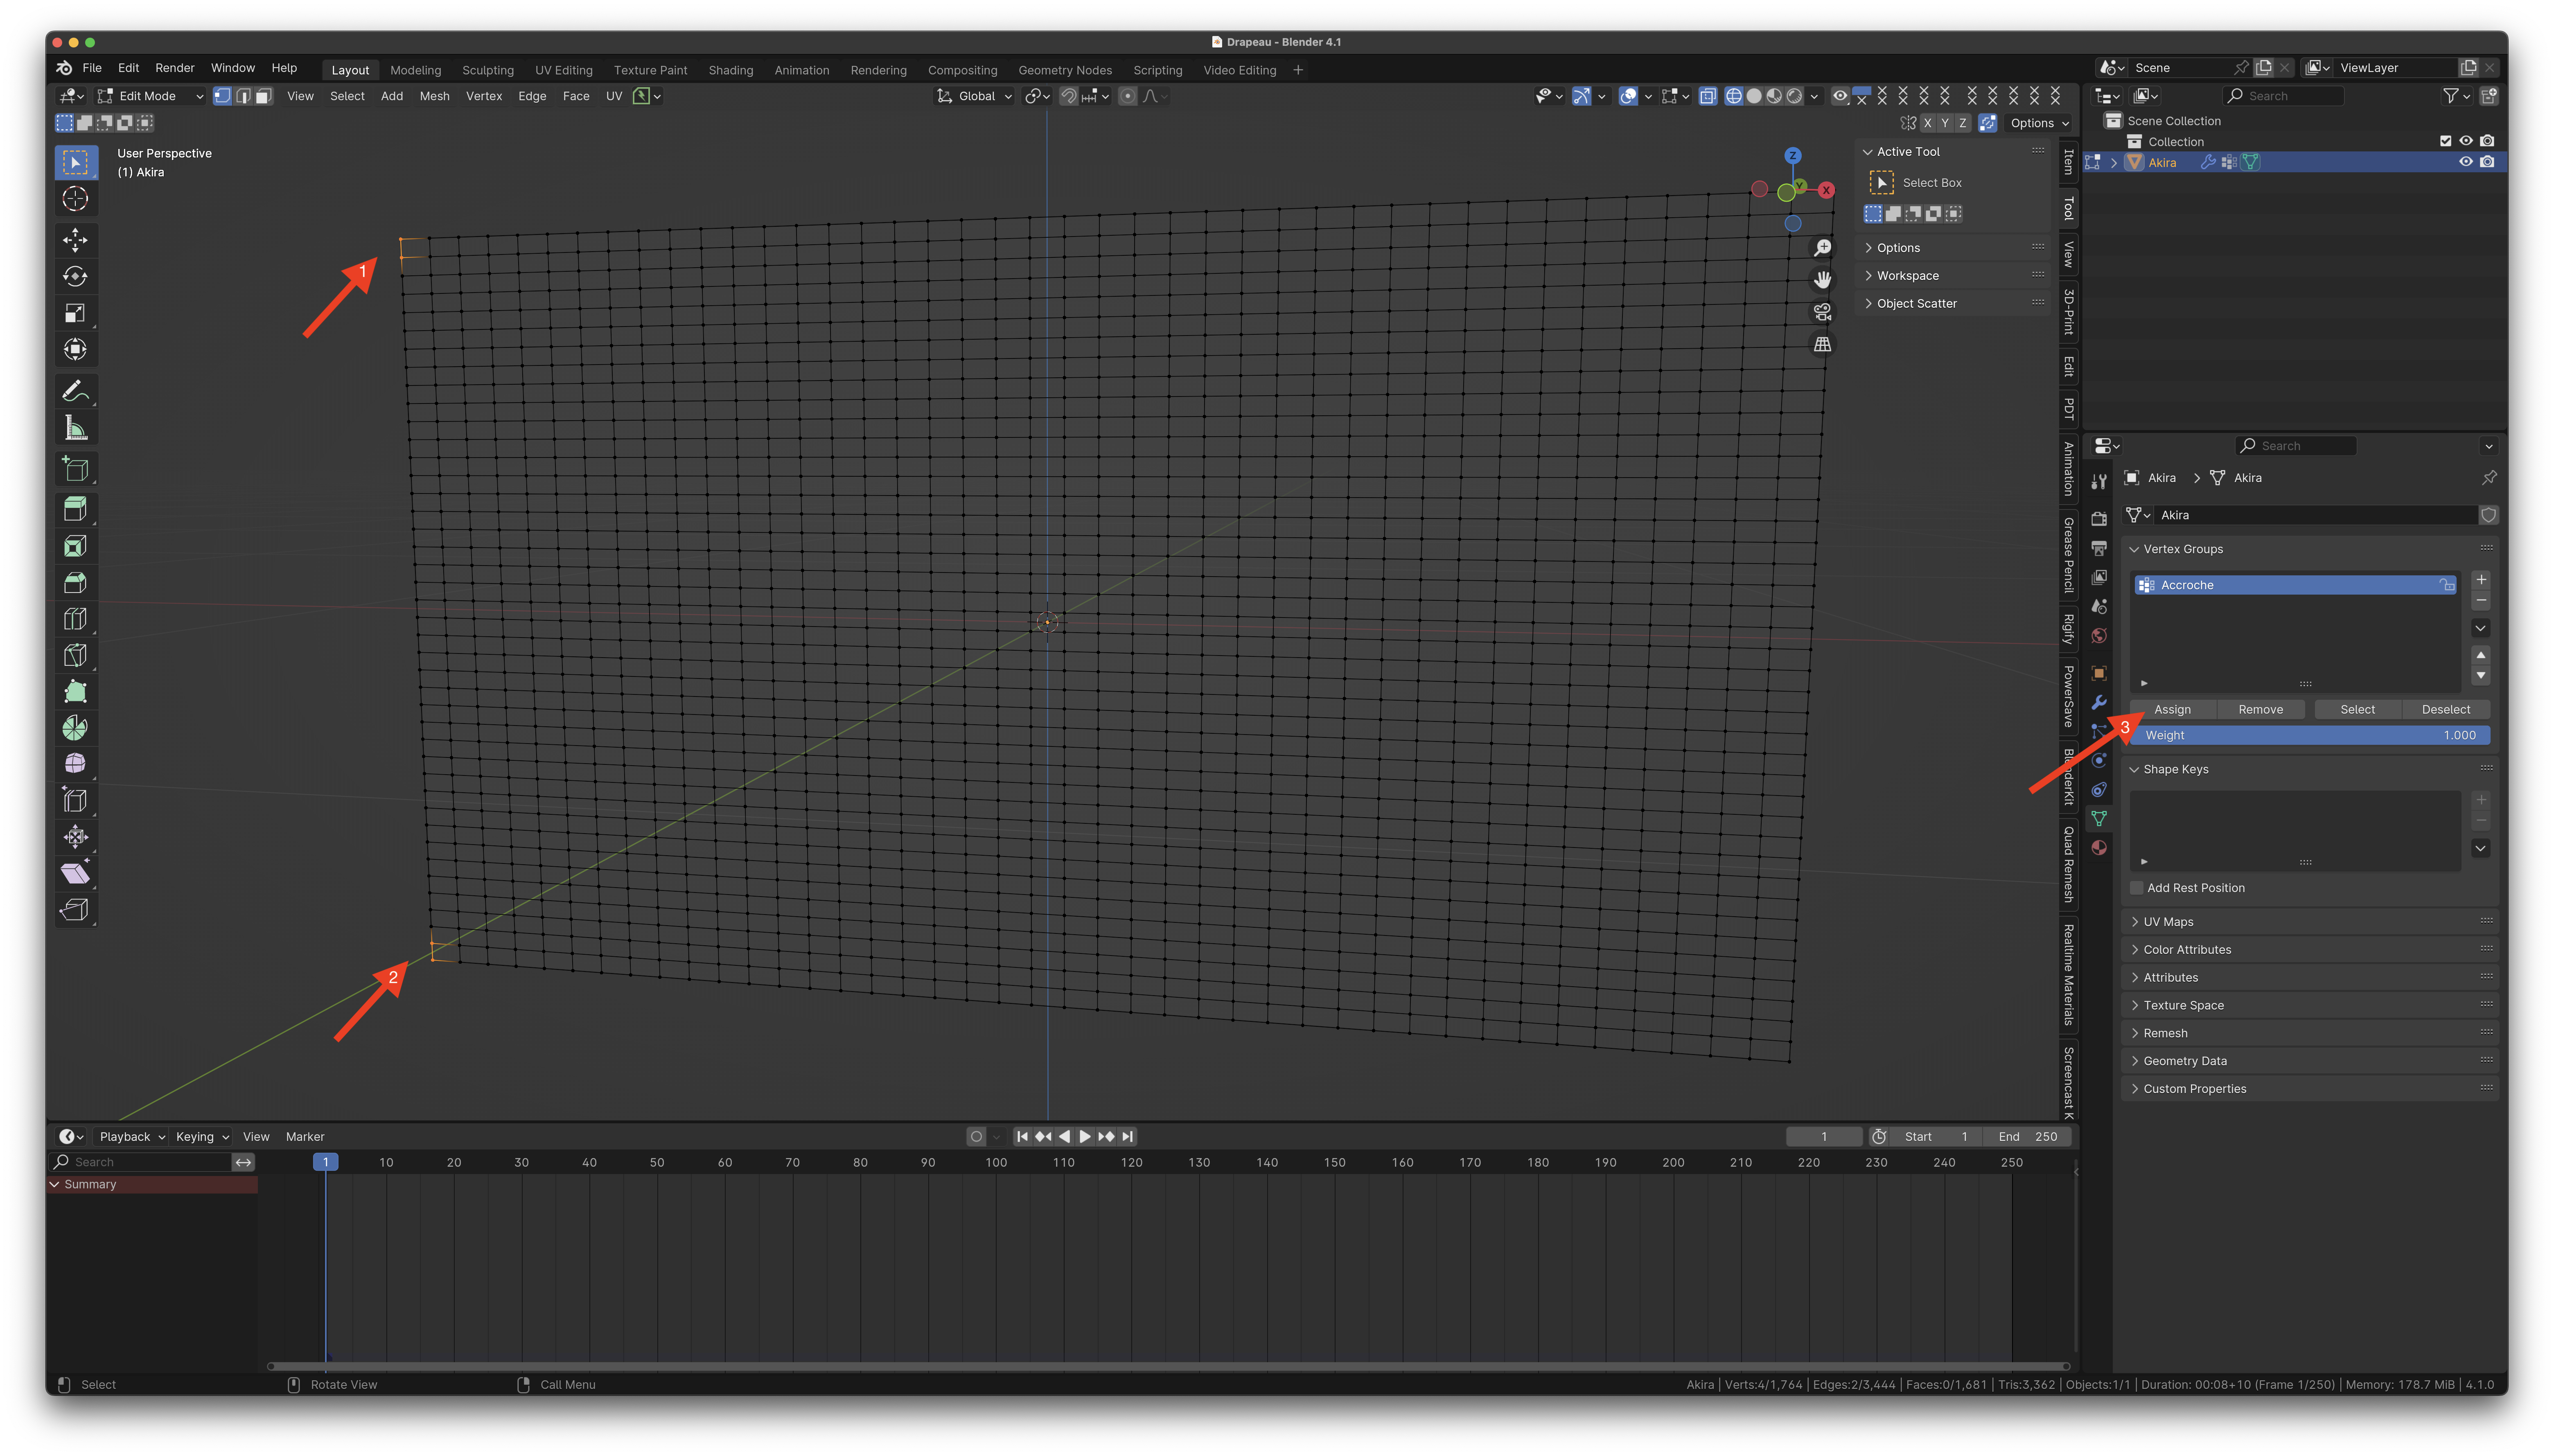Switch to face select mode
The height and width of the screenshot is (1456, 2554).
(x=264, y=96)
